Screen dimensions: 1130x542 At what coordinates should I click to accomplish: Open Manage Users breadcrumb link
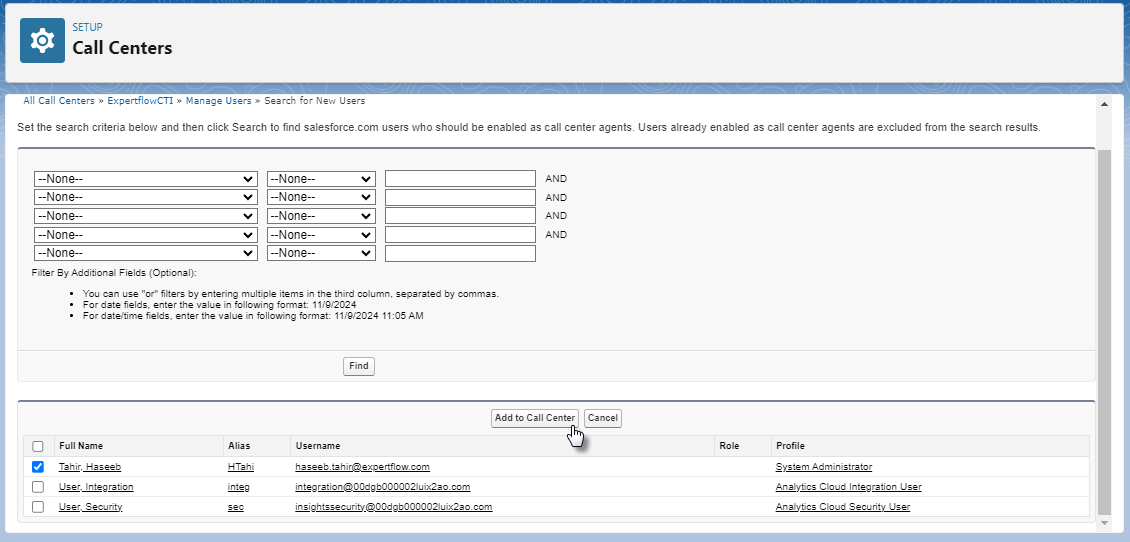click(x=218, y=101)
